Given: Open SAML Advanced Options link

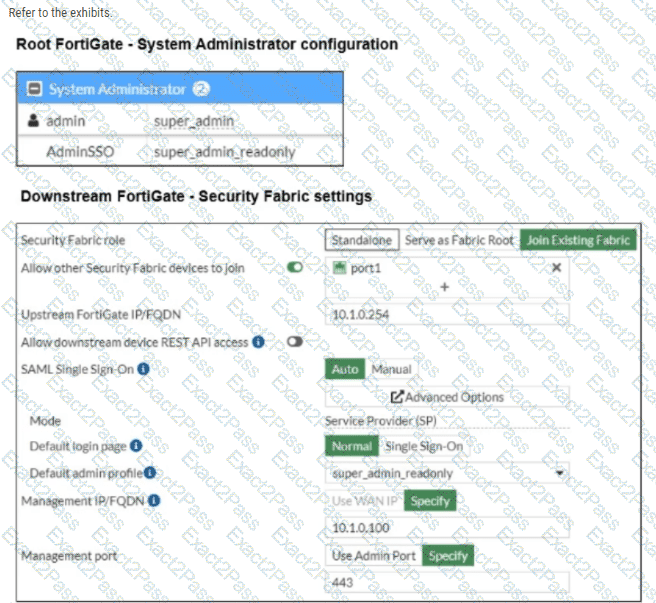Looking at the screenshot, I should click(x=447, y=397).
